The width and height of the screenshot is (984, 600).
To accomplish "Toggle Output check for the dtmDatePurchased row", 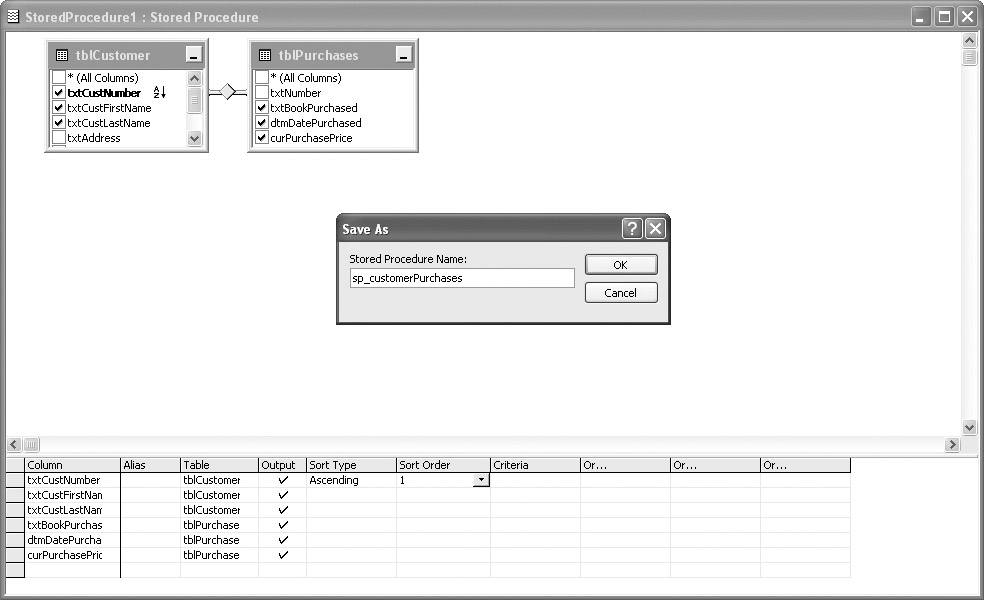I will point(282,540).
